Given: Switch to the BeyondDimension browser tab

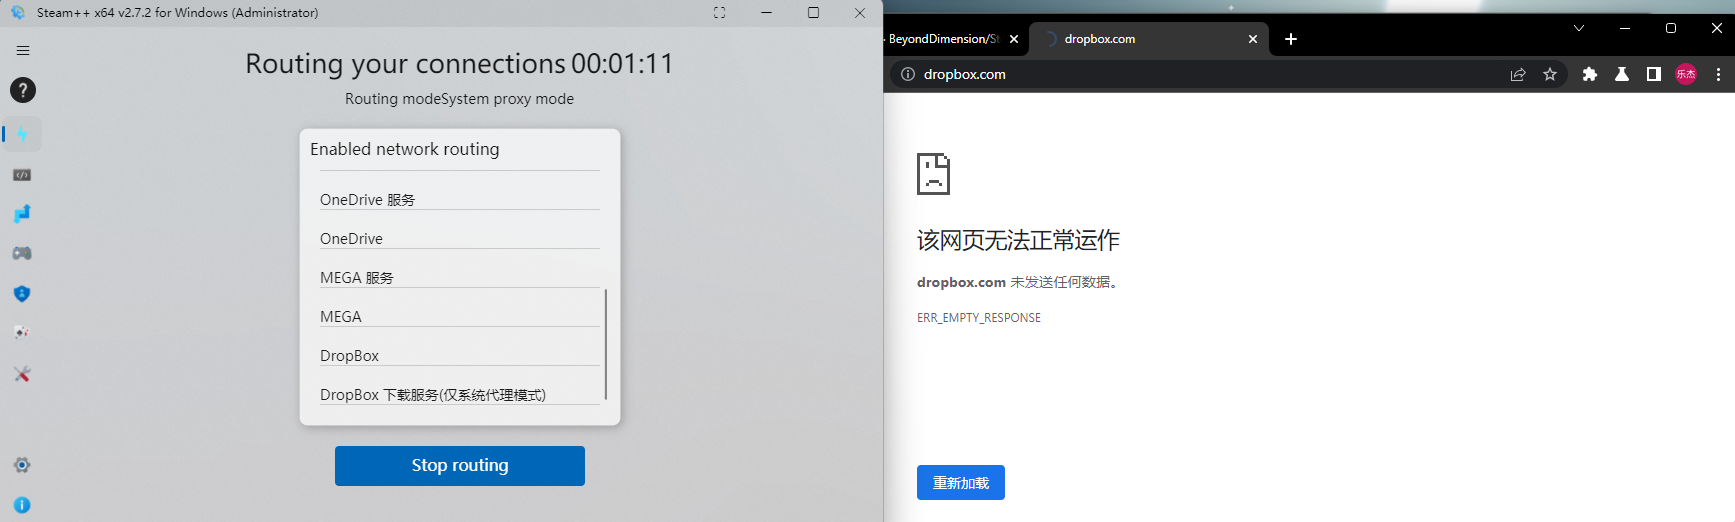Looking at the screenshot, I should 943,39.
